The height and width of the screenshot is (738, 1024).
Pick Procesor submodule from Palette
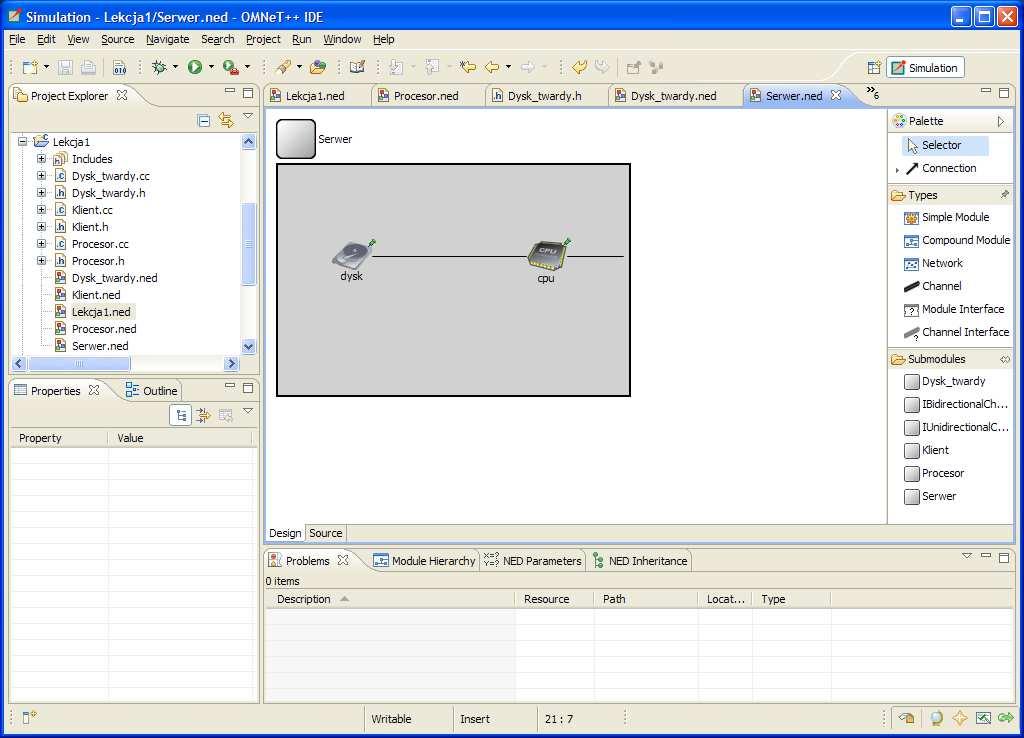[x=934, y=473]
